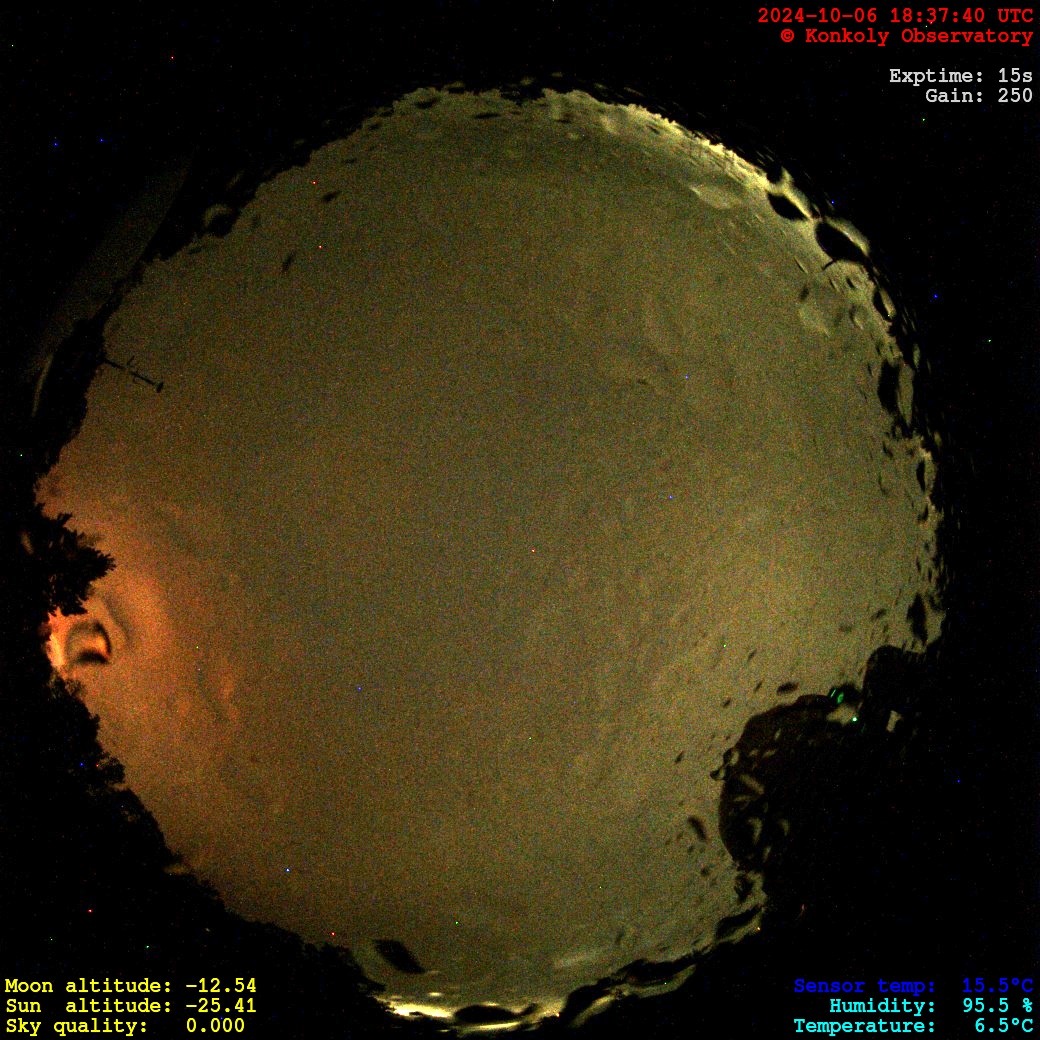This screenshot has height=1040, width=1040.
Task: Click the Exptime: 15s label
Action: click(x=960, y=76)
